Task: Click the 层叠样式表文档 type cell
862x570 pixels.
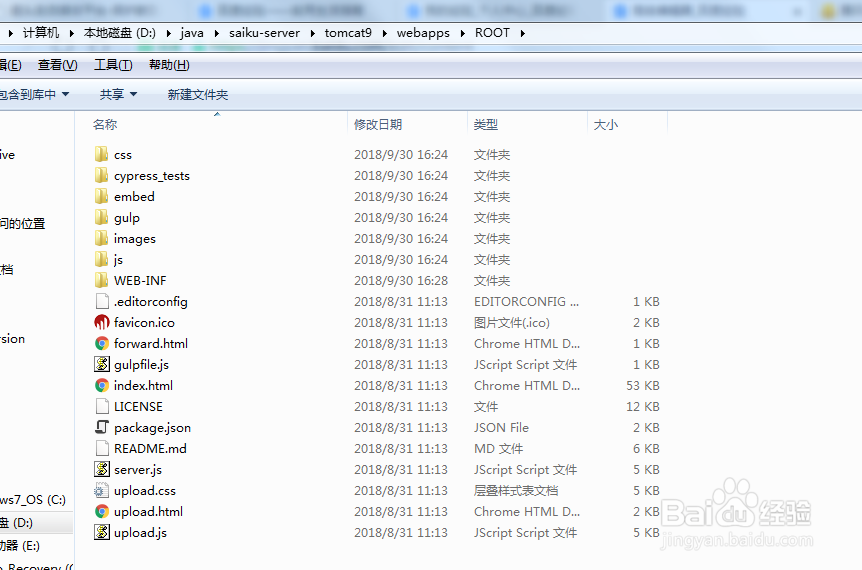Action: (x=516, y=490)
